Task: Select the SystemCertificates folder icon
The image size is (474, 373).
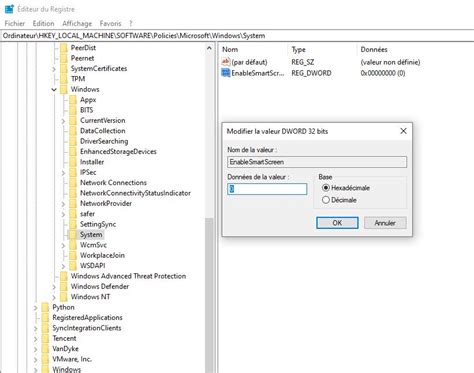Action: coord(64,68)
